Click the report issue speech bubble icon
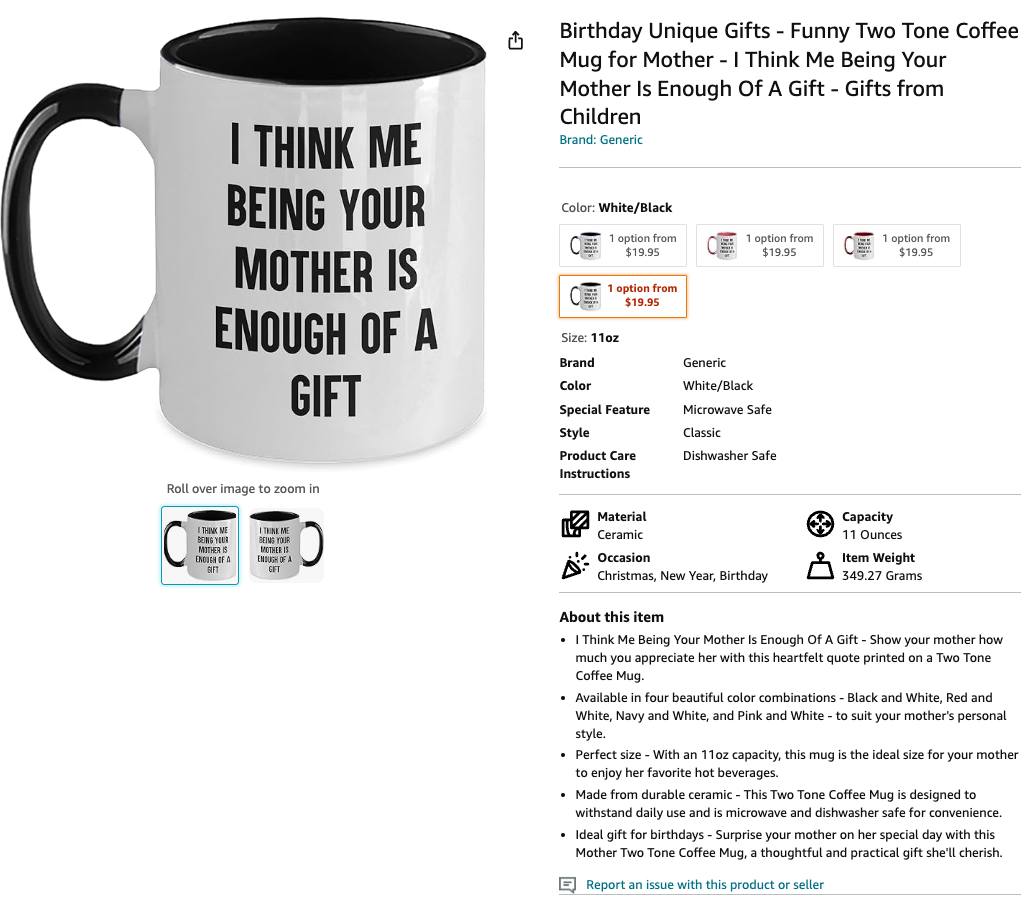The image size is (1034, 908). click(x=567, y=885)
